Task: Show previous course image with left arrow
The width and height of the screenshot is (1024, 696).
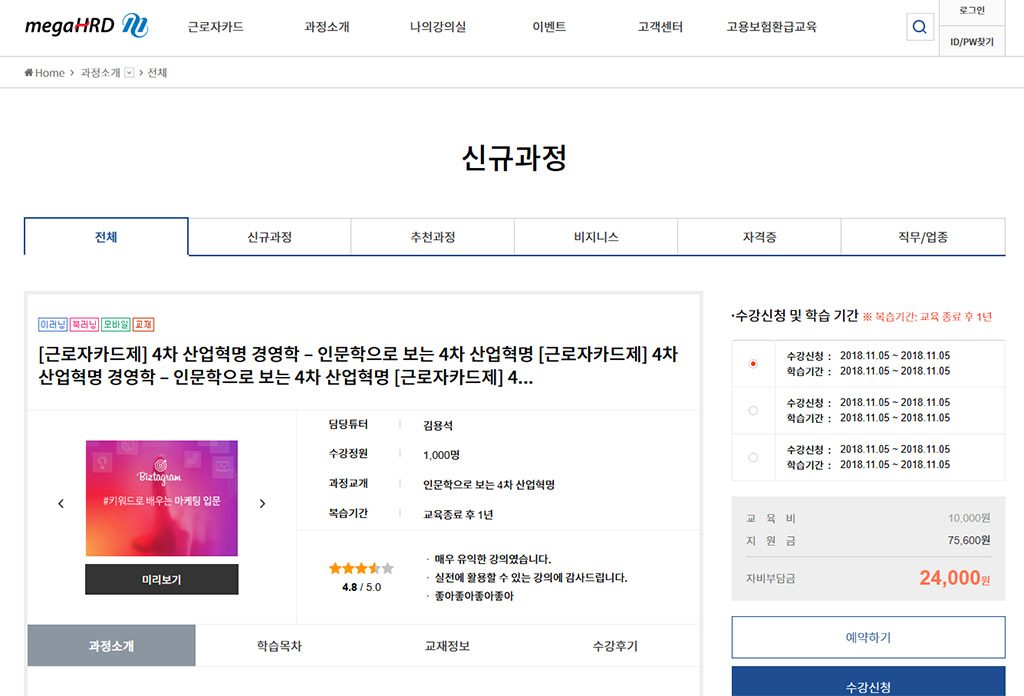Action: tap(61, 504)
